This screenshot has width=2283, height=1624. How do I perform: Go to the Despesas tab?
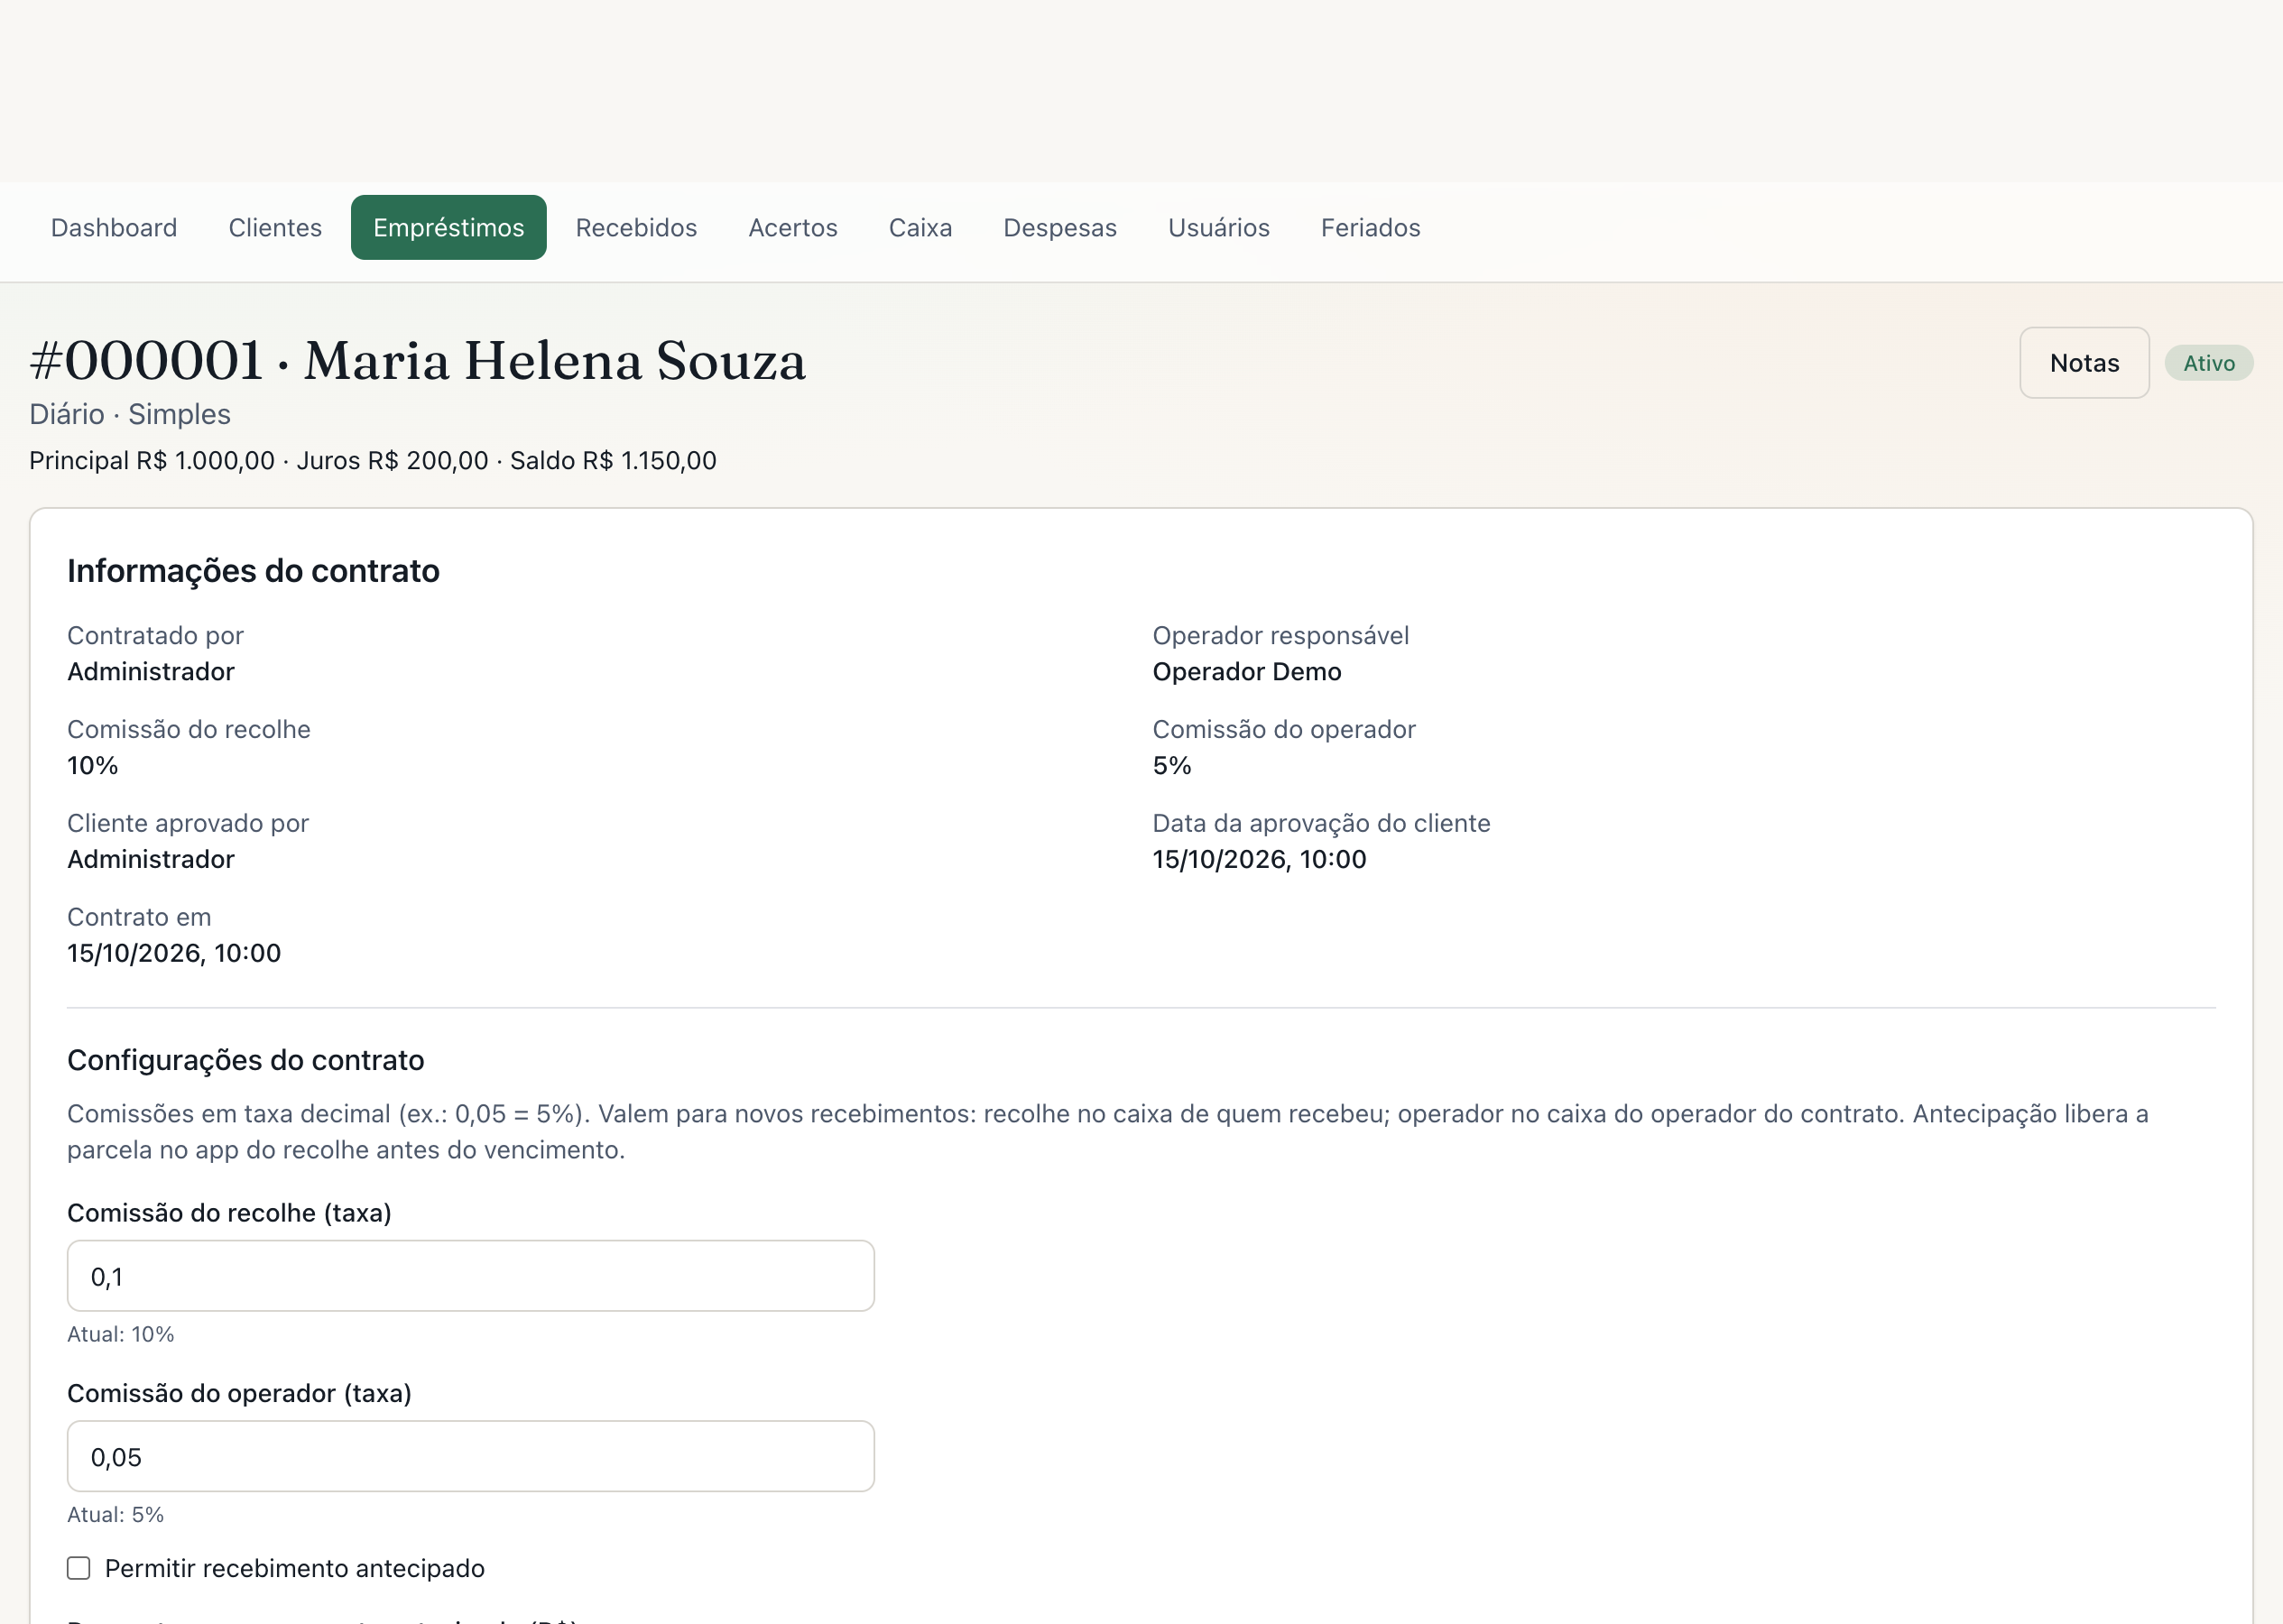[x=1060, y=227]
